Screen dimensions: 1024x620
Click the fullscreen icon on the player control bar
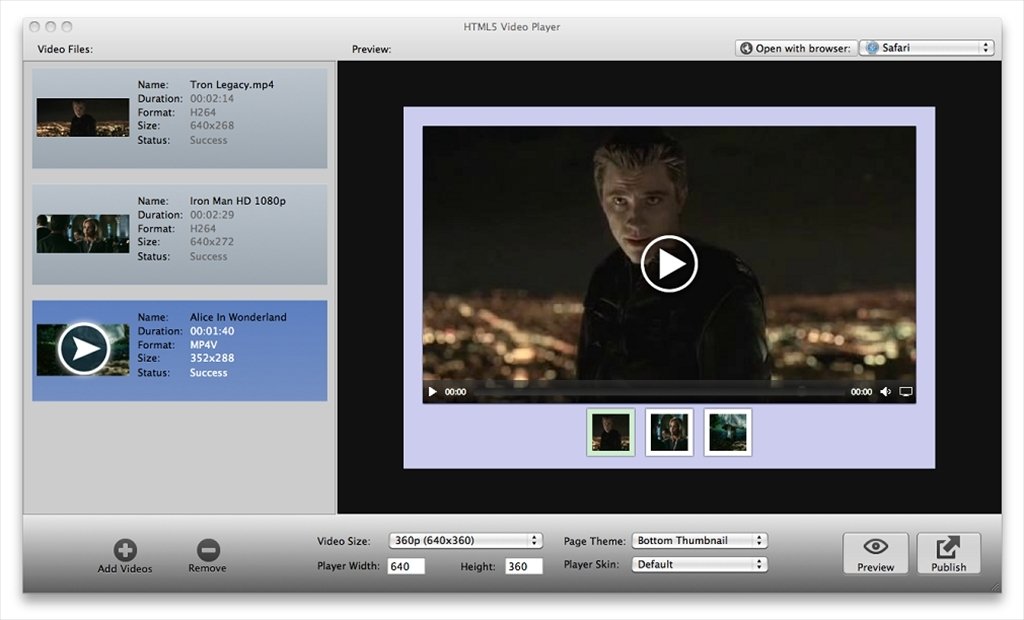point(905,392)
